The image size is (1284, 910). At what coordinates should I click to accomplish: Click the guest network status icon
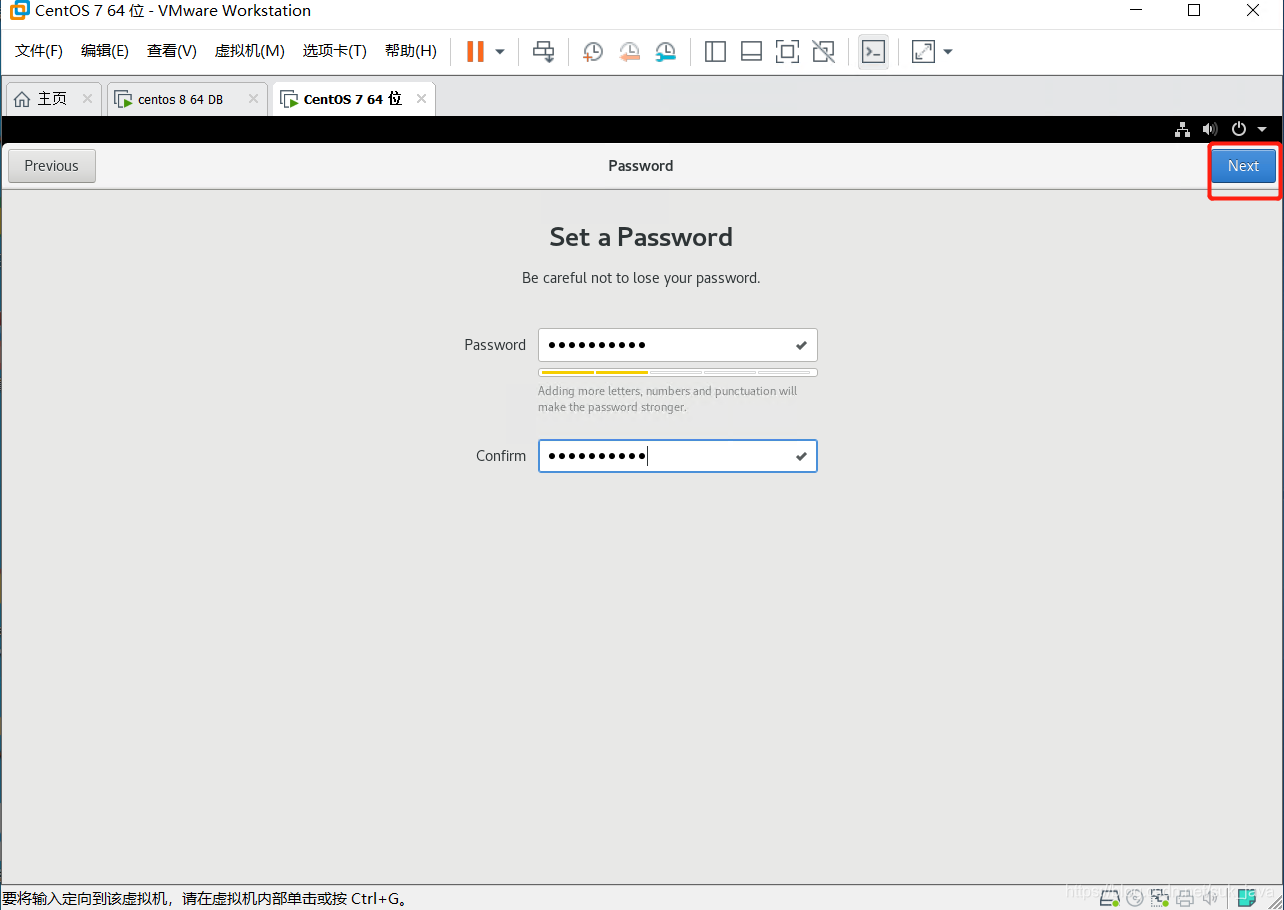pyautogui.click(x=1182, y=129)
